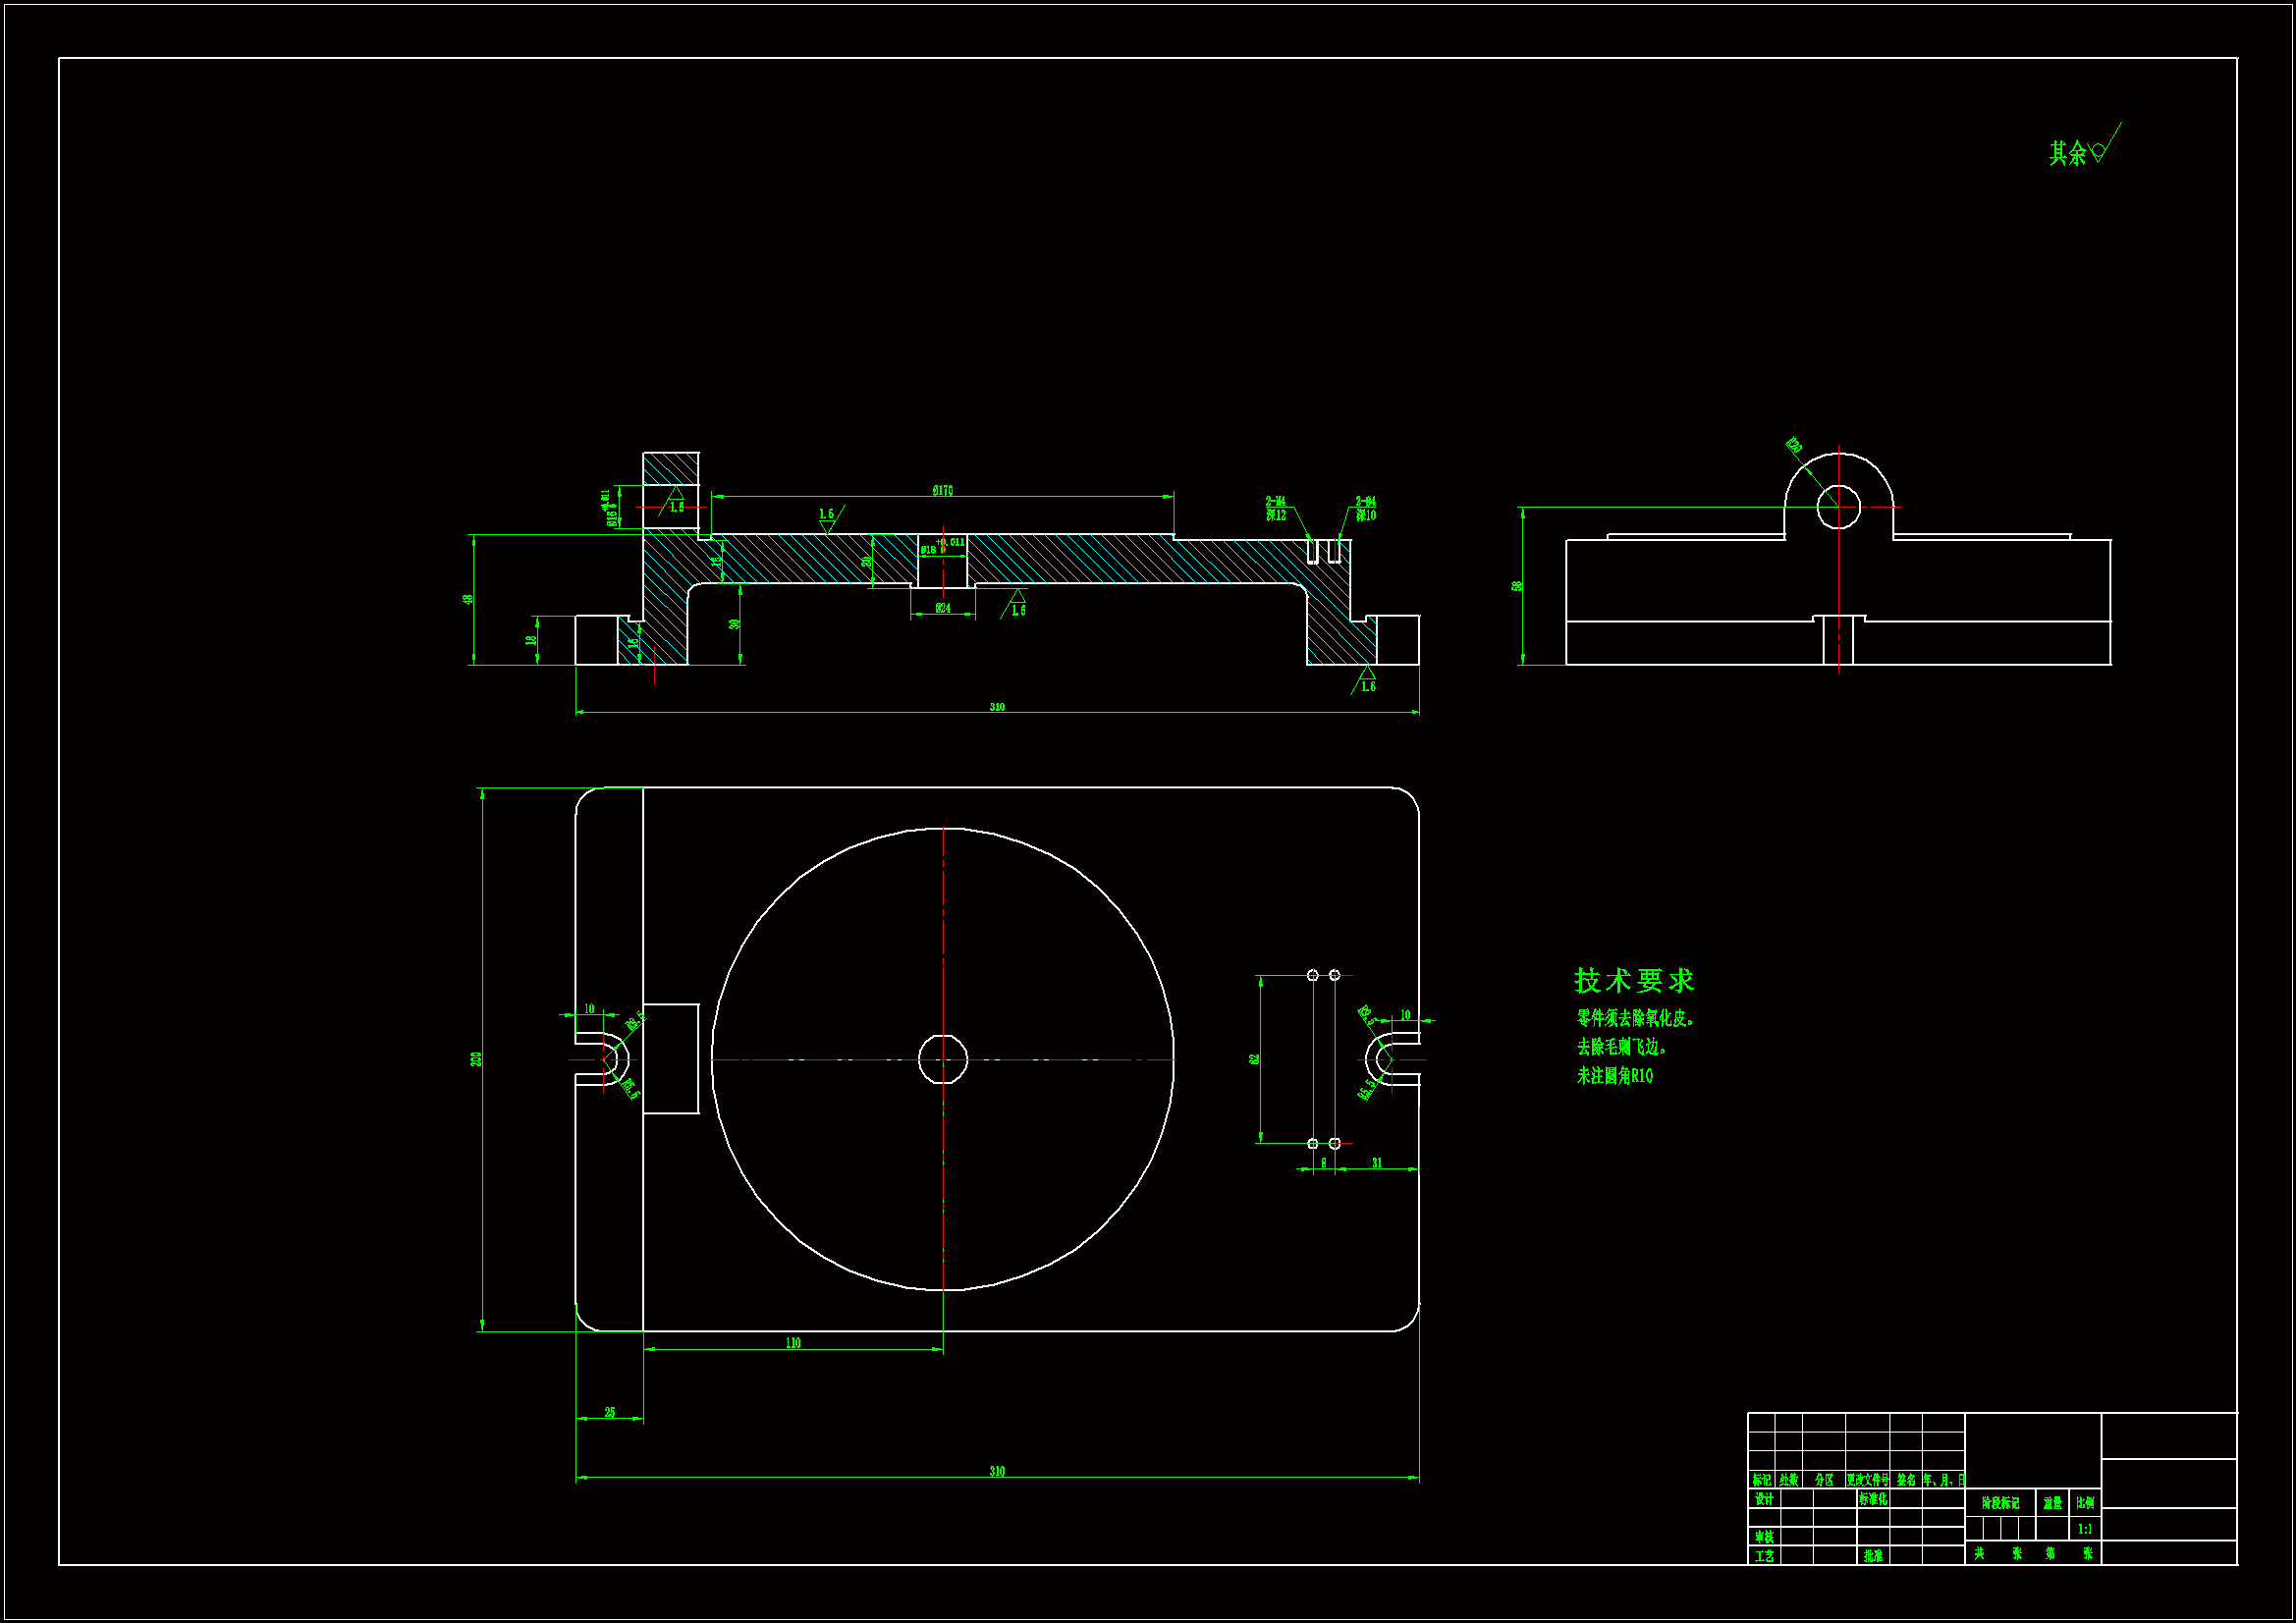Click the Ø170 dimension text in section view

click(942, 491)
